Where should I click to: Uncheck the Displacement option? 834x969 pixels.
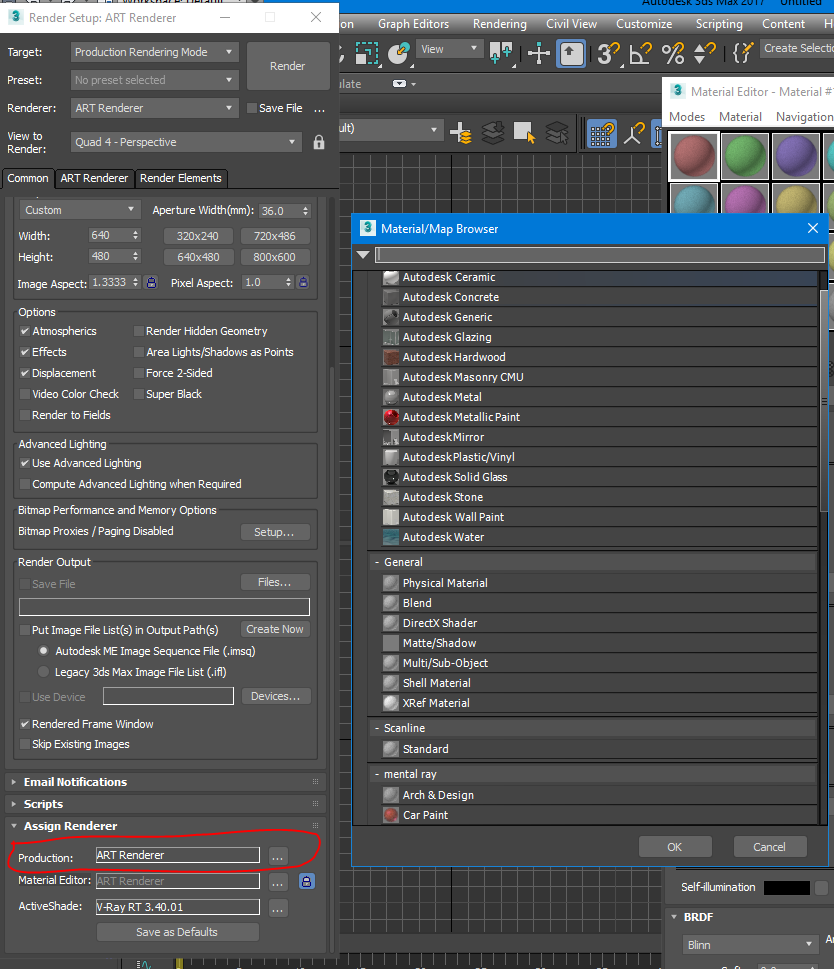25,373
